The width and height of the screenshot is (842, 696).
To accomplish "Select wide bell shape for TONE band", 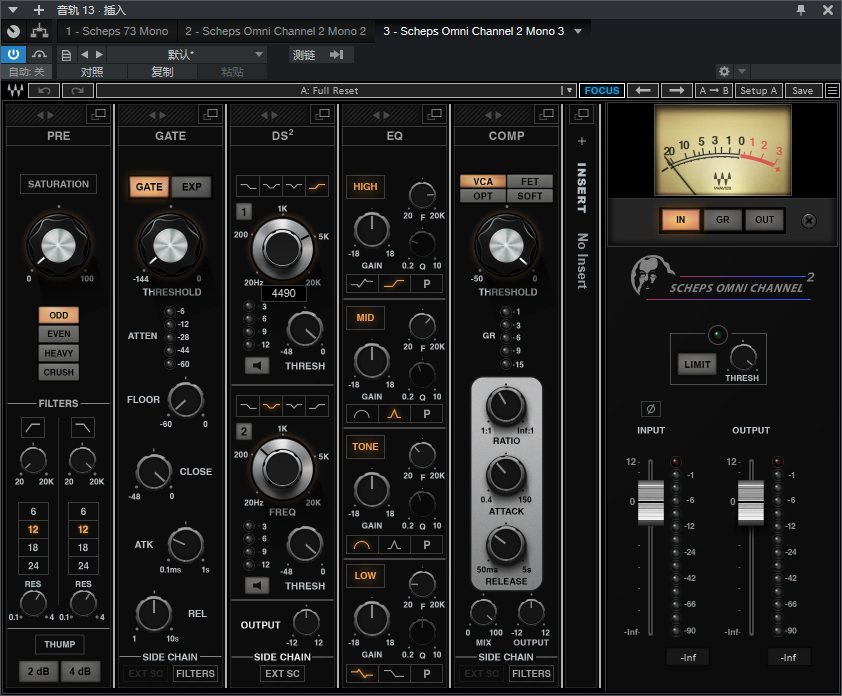I will [x=362, y=545].
